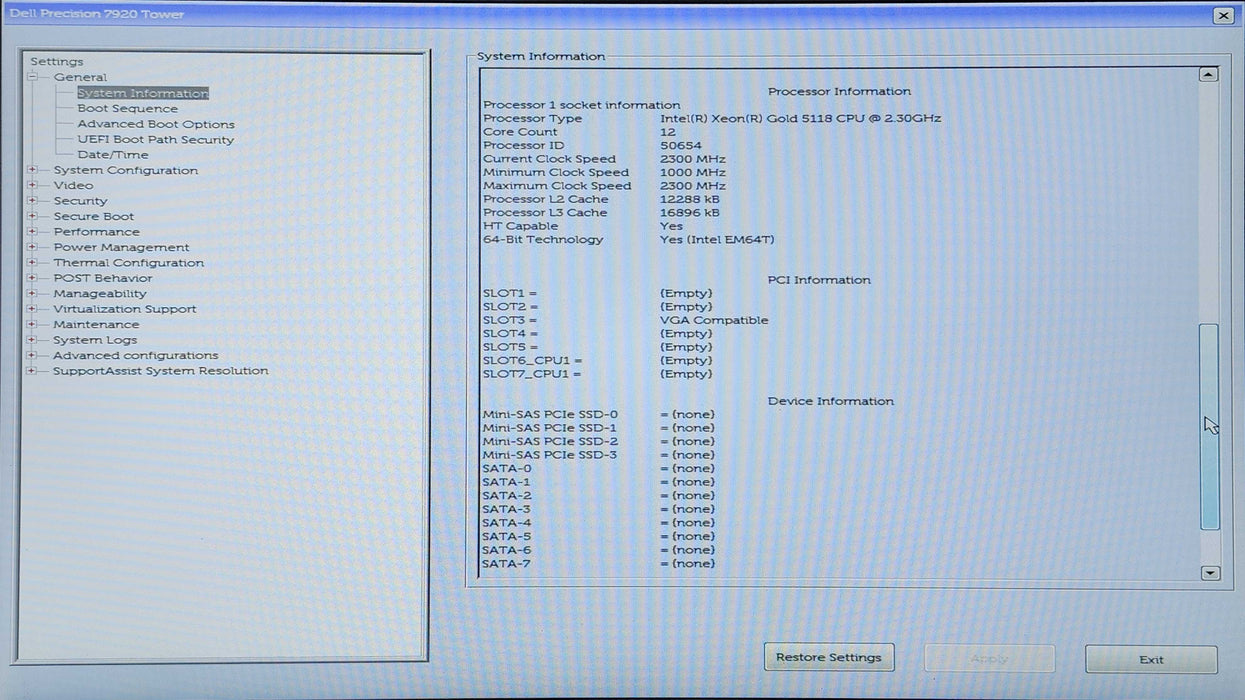Expand the Performance section
Screen dimensions: 1245x700
point(33,231)
